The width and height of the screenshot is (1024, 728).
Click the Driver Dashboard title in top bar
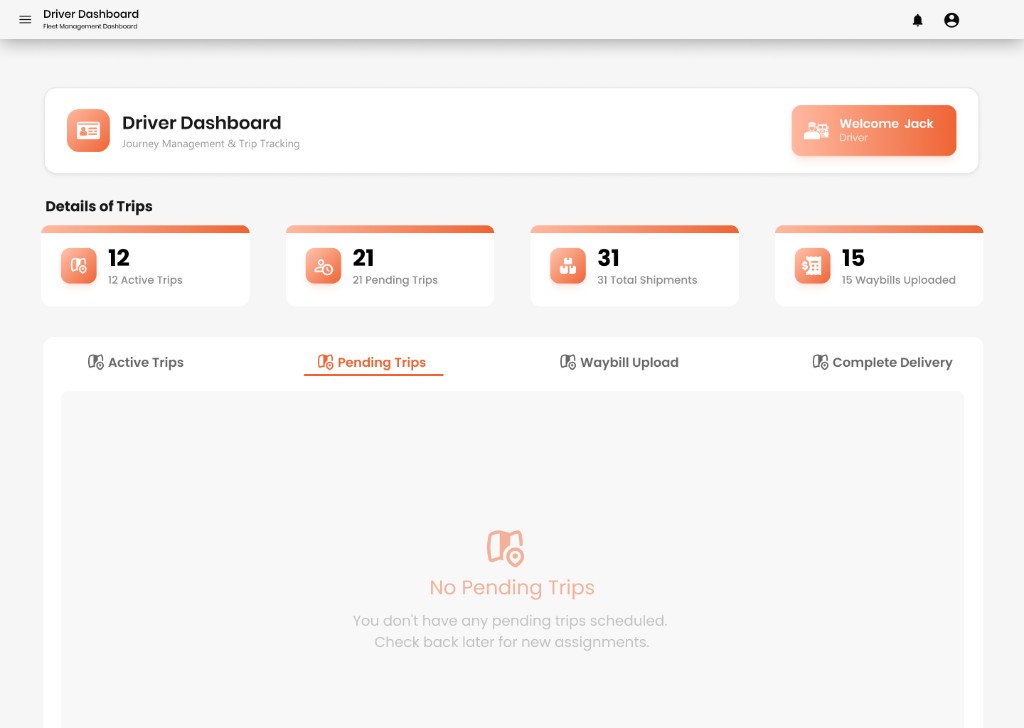tap(91, 14)
